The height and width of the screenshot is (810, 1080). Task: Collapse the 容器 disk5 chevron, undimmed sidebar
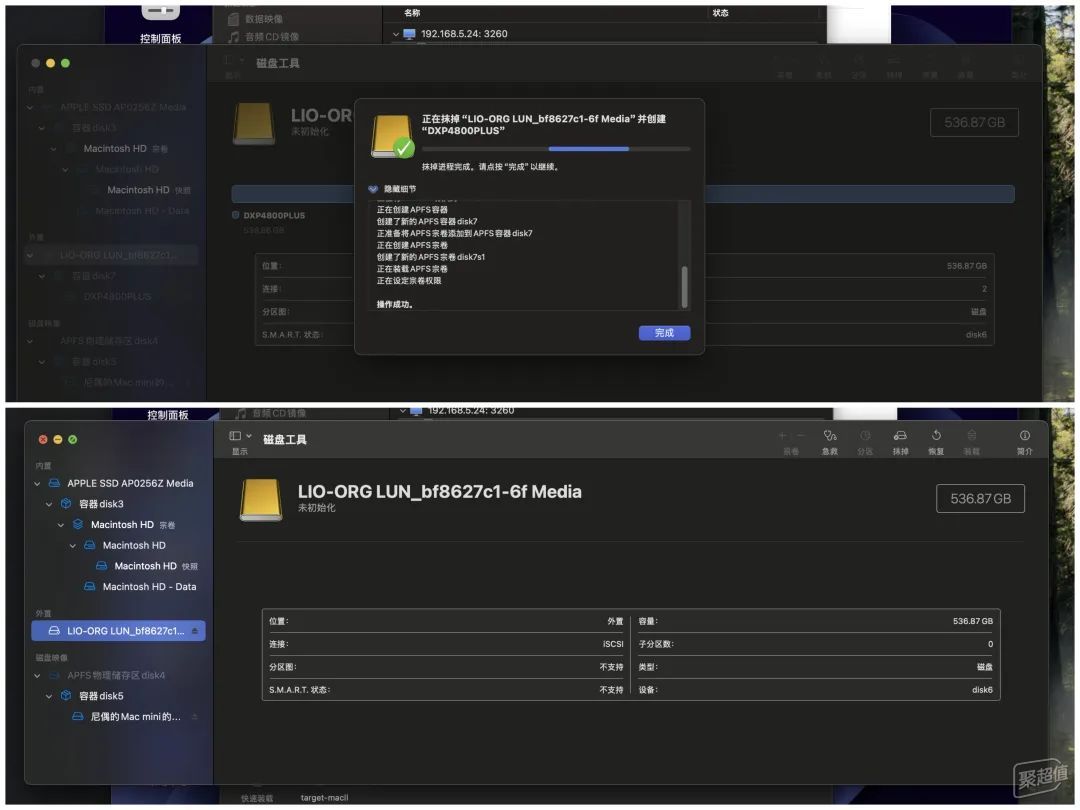point(49,696)
